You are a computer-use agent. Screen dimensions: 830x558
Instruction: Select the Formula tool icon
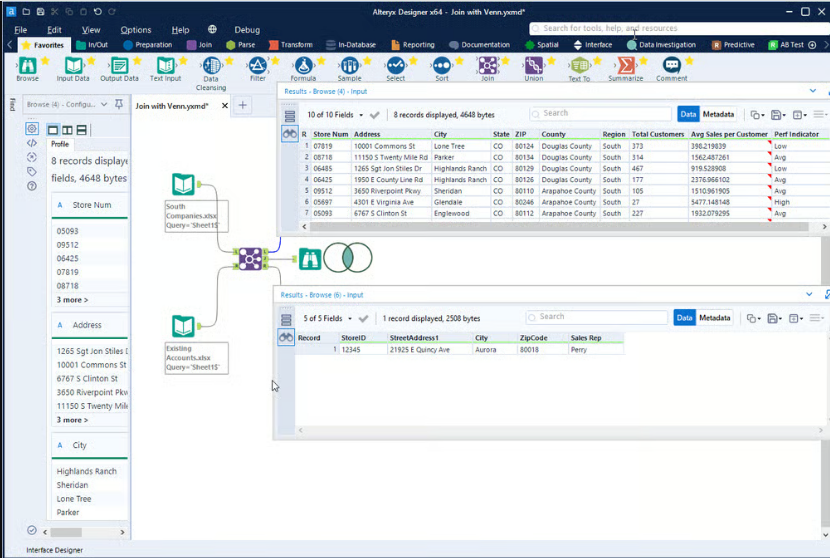pos(303,66)
